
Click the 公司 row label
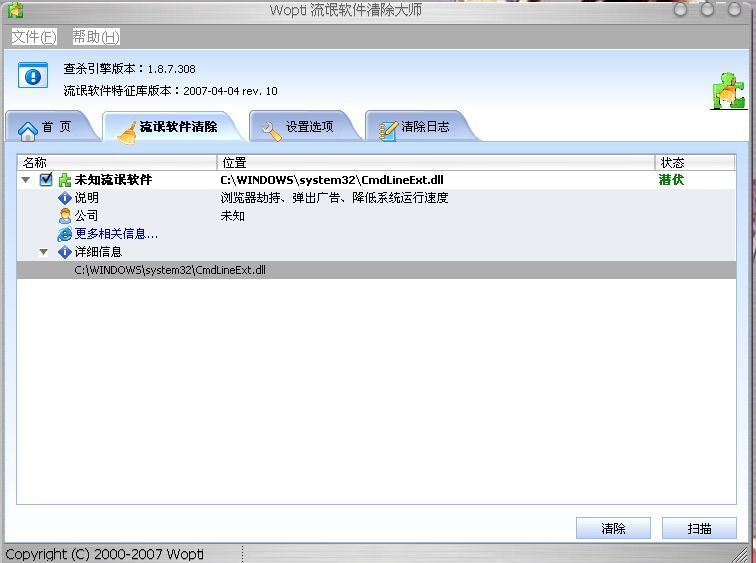[x=86, y=215]
